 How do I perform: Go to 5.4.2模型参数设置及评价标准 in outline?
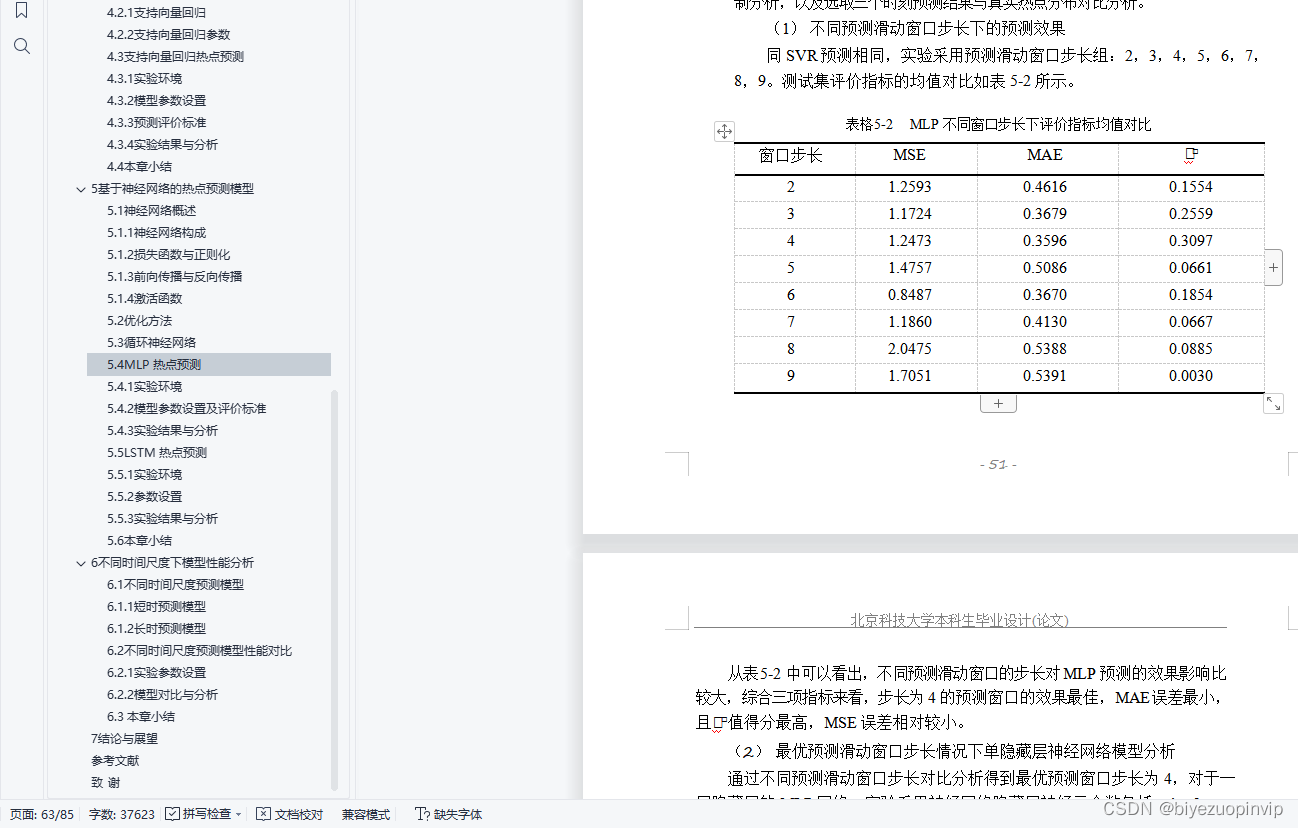[186, 408]
